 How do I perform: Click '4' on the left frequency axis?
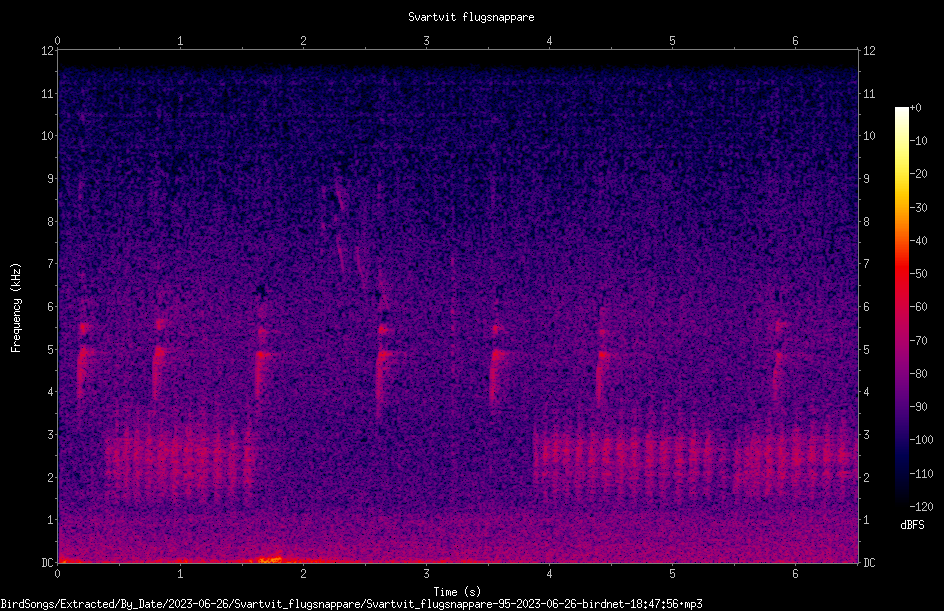pyautogui.click(x=51, y=392)
